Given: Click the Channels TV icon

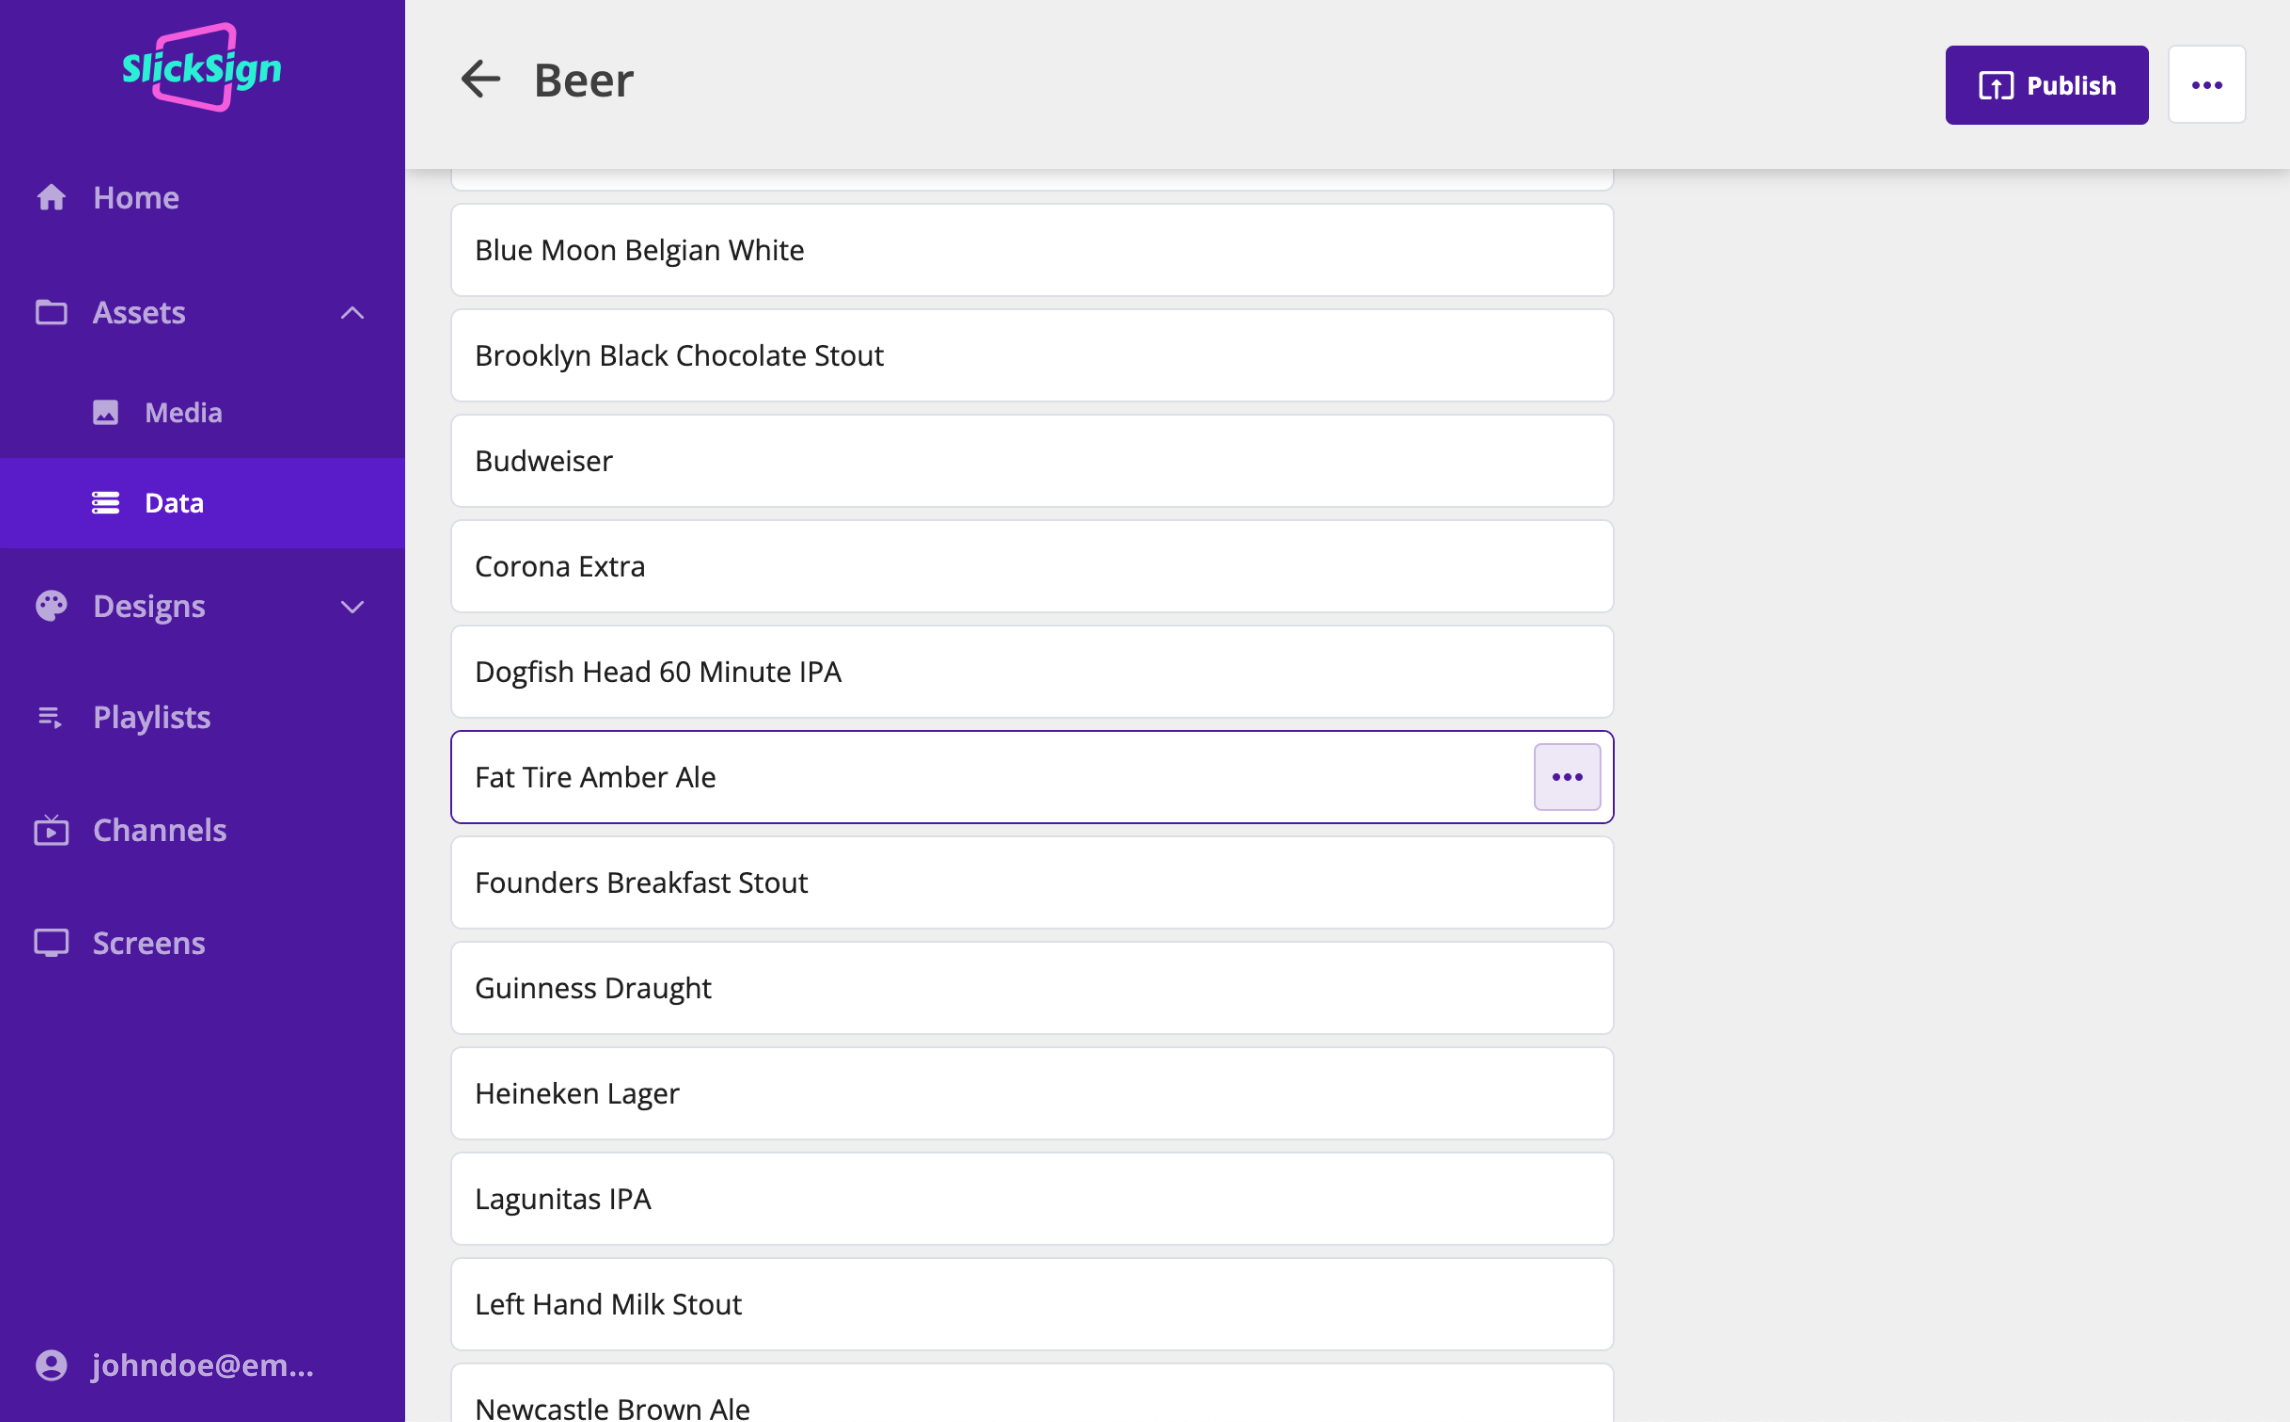Looking at the screenshot, I should [x=51, y=829].
